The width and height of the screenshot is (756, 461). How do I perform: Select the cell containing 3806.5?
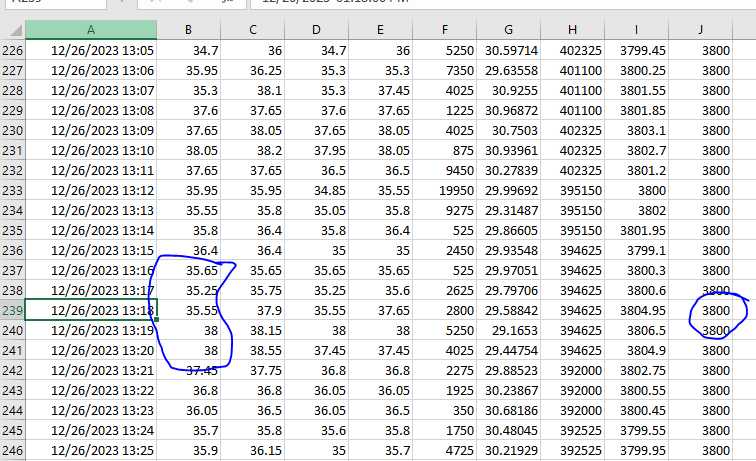pos(636,330)
